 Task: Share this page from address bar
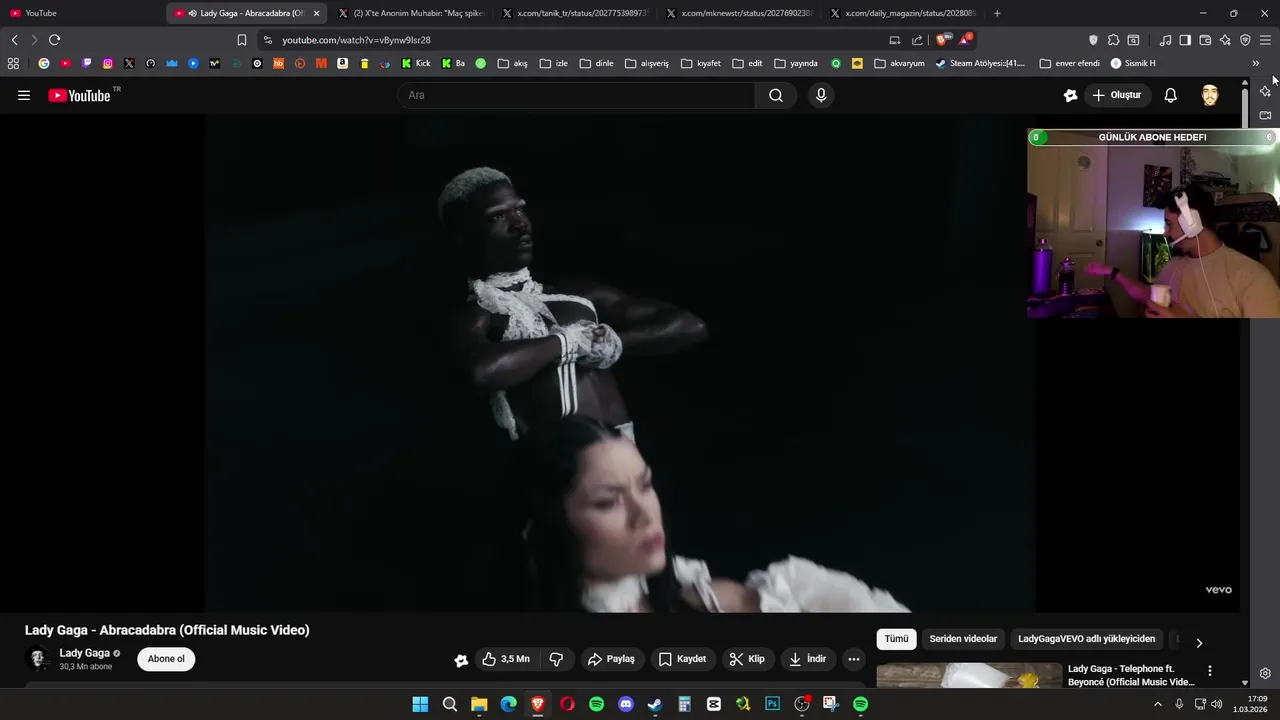point(917,40)
